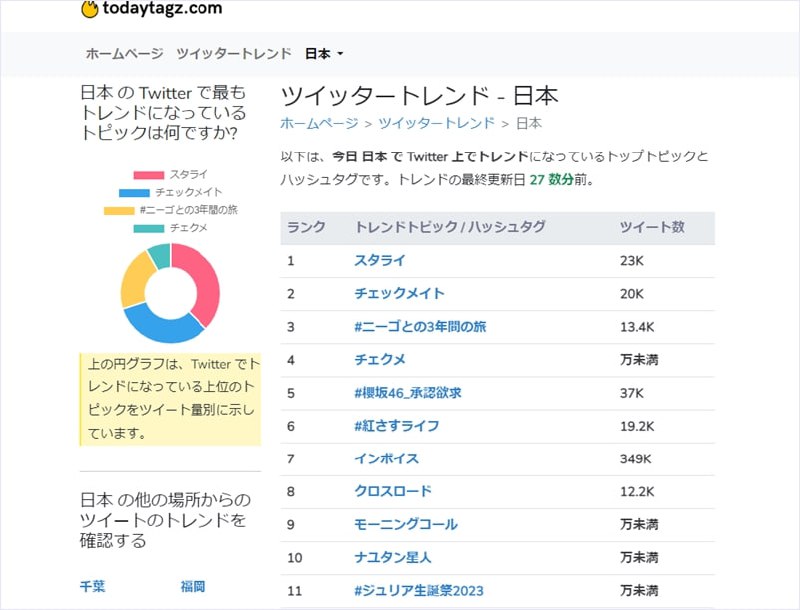Click yellow segment of donut chart
The image size is (800, 610).
135,279
